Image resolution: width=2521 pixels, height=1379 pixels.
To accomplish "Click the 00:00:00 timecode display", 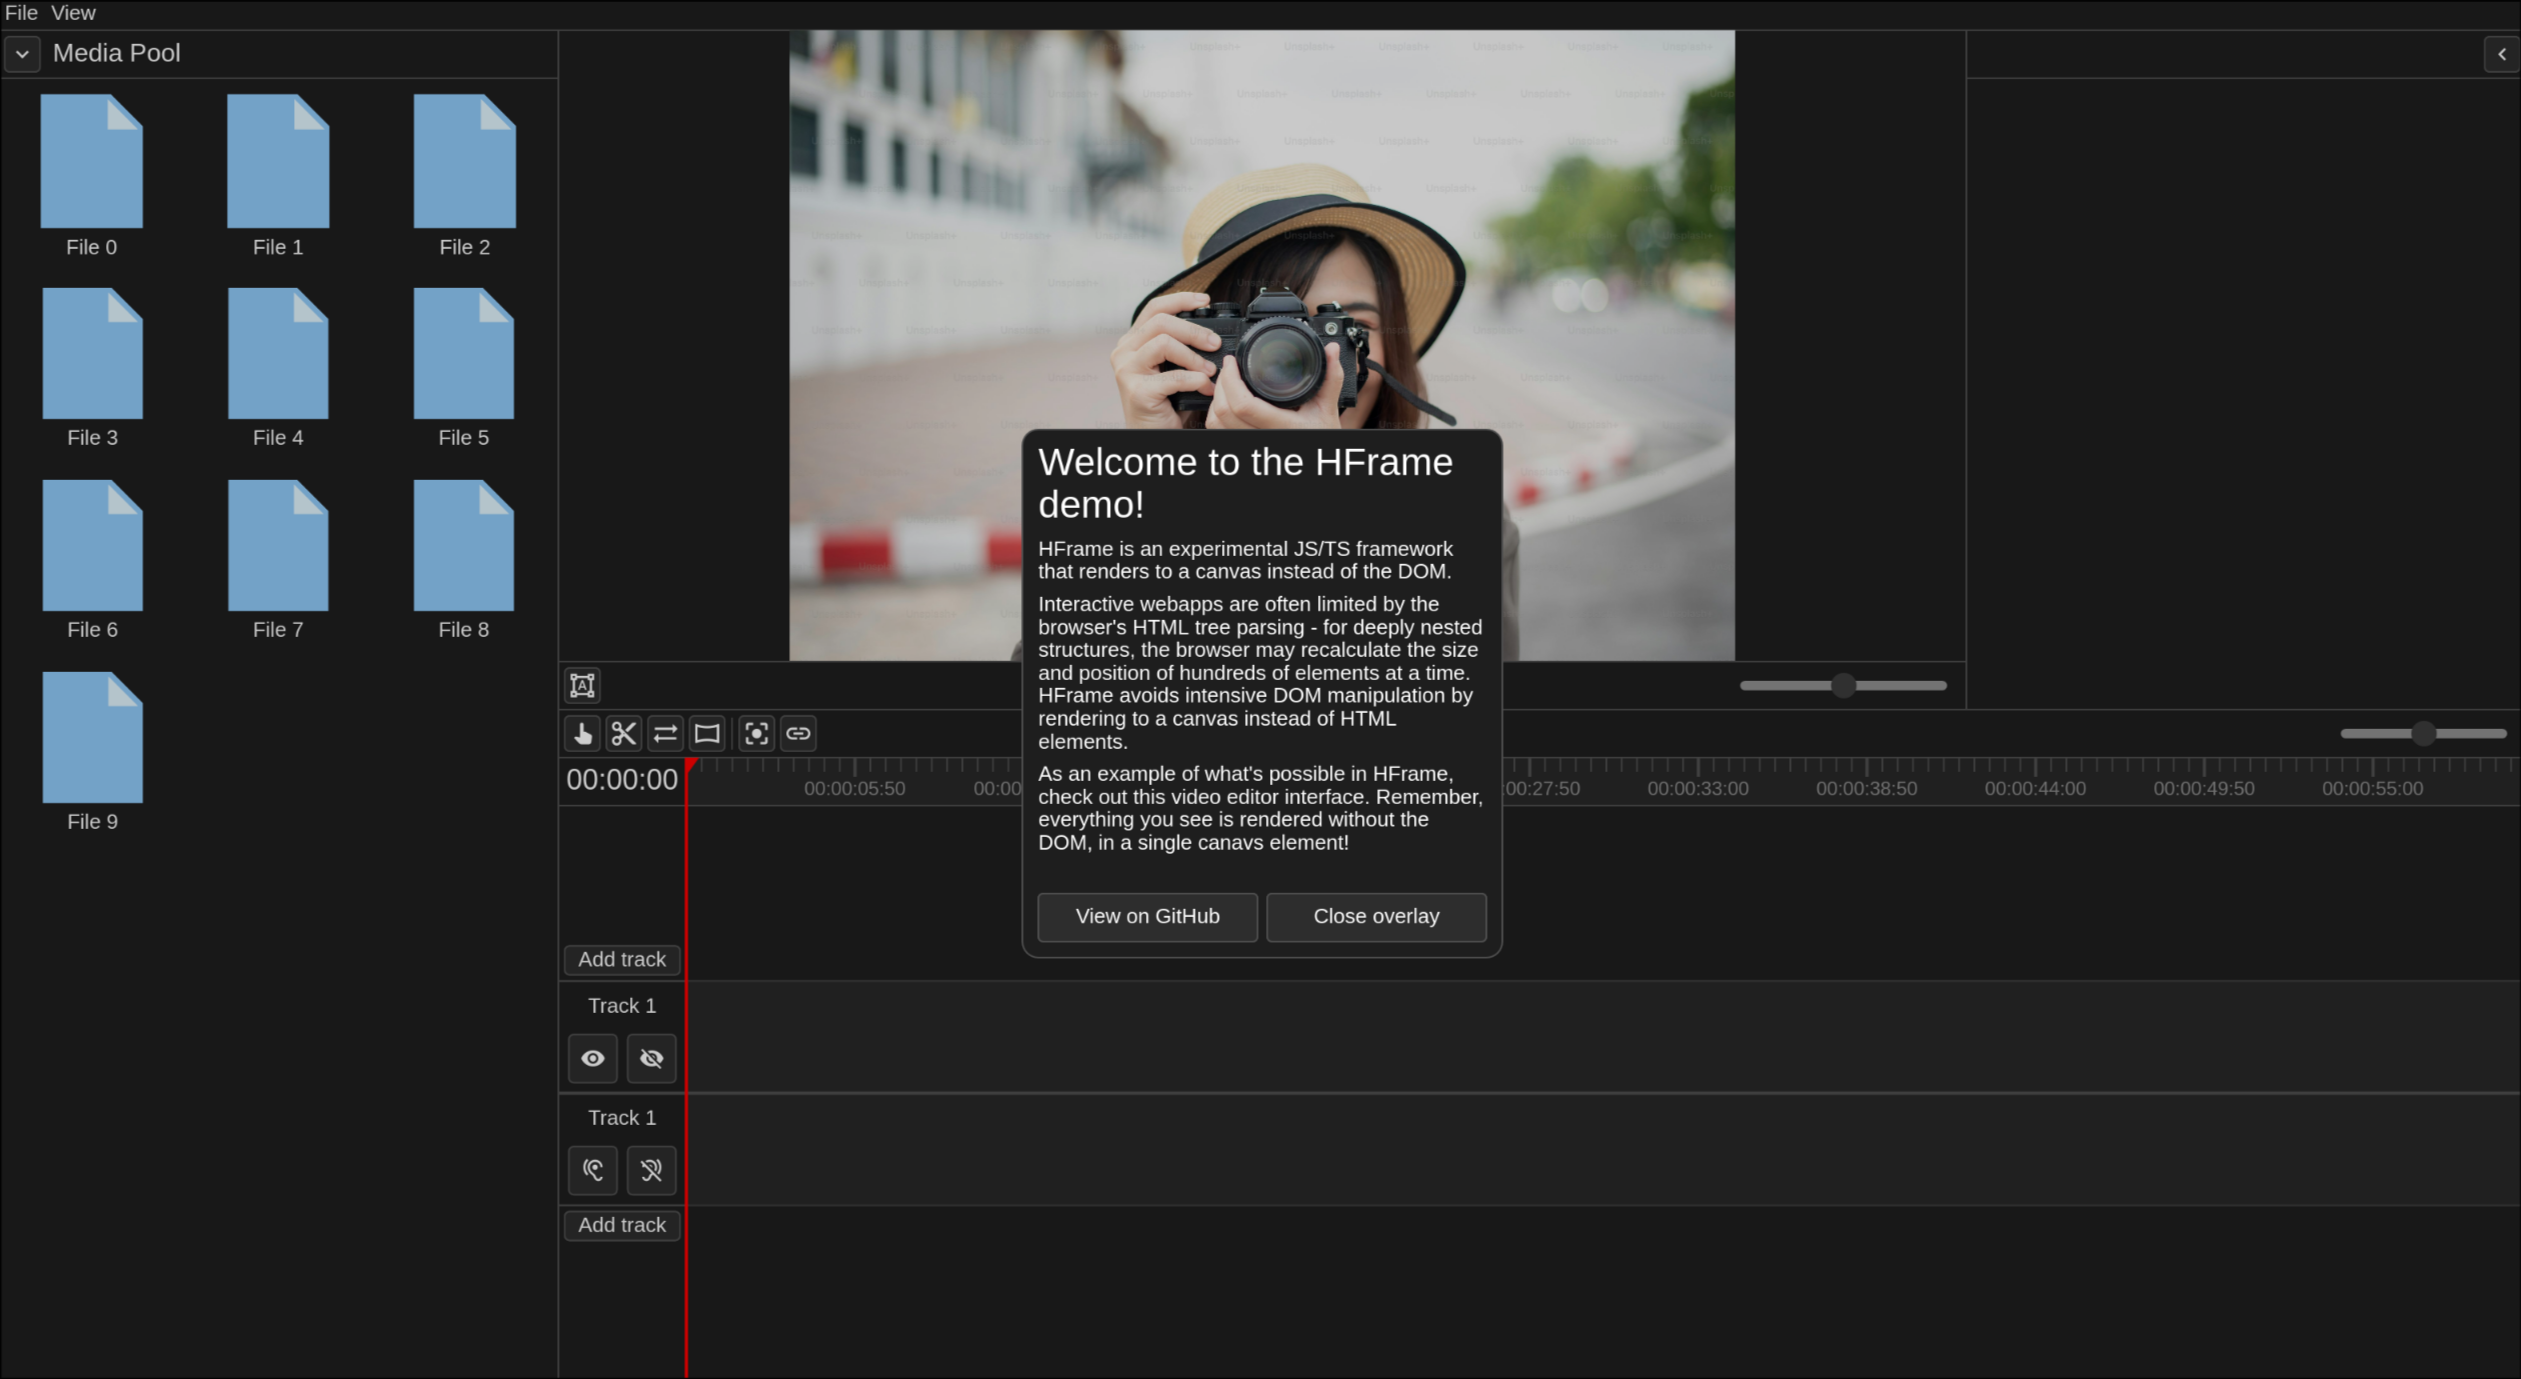I will (622, 780).
